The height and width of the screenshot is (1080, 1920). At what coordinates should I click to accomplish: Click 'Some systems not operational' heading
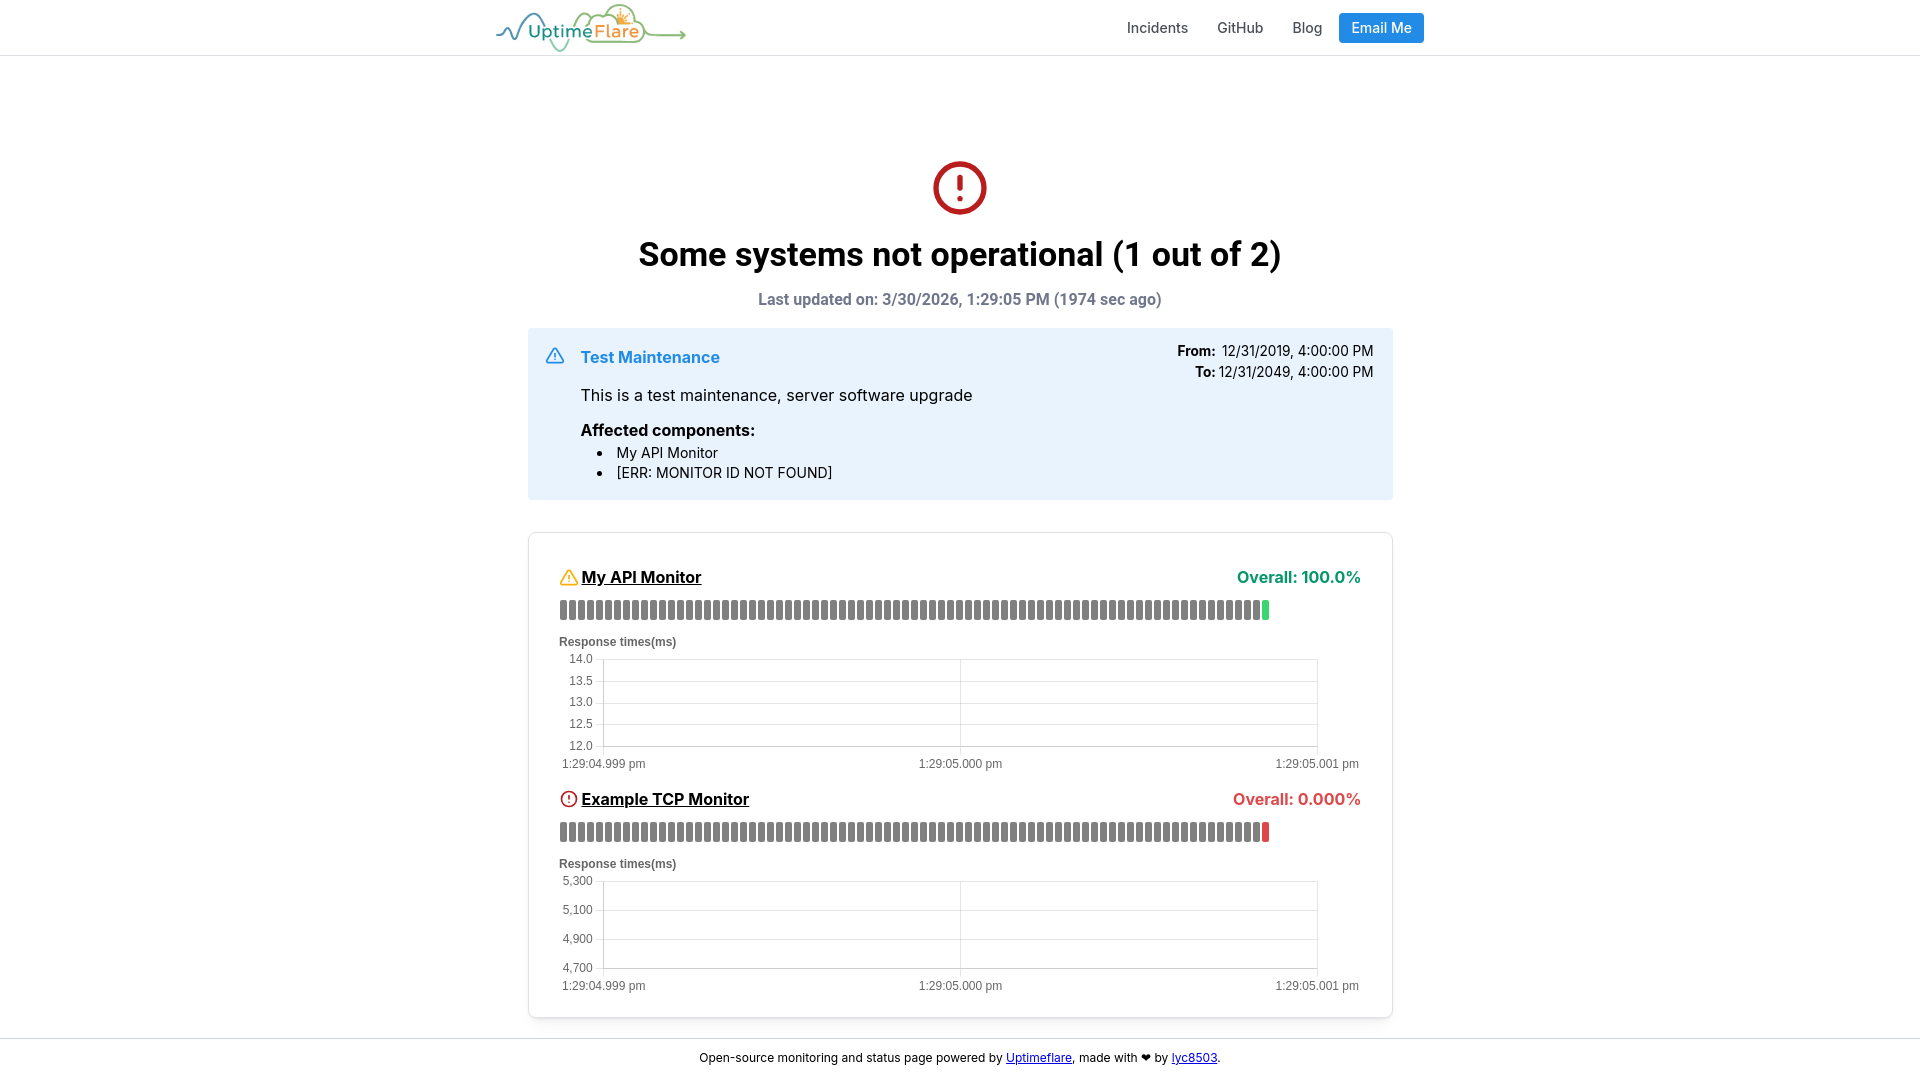960,254
